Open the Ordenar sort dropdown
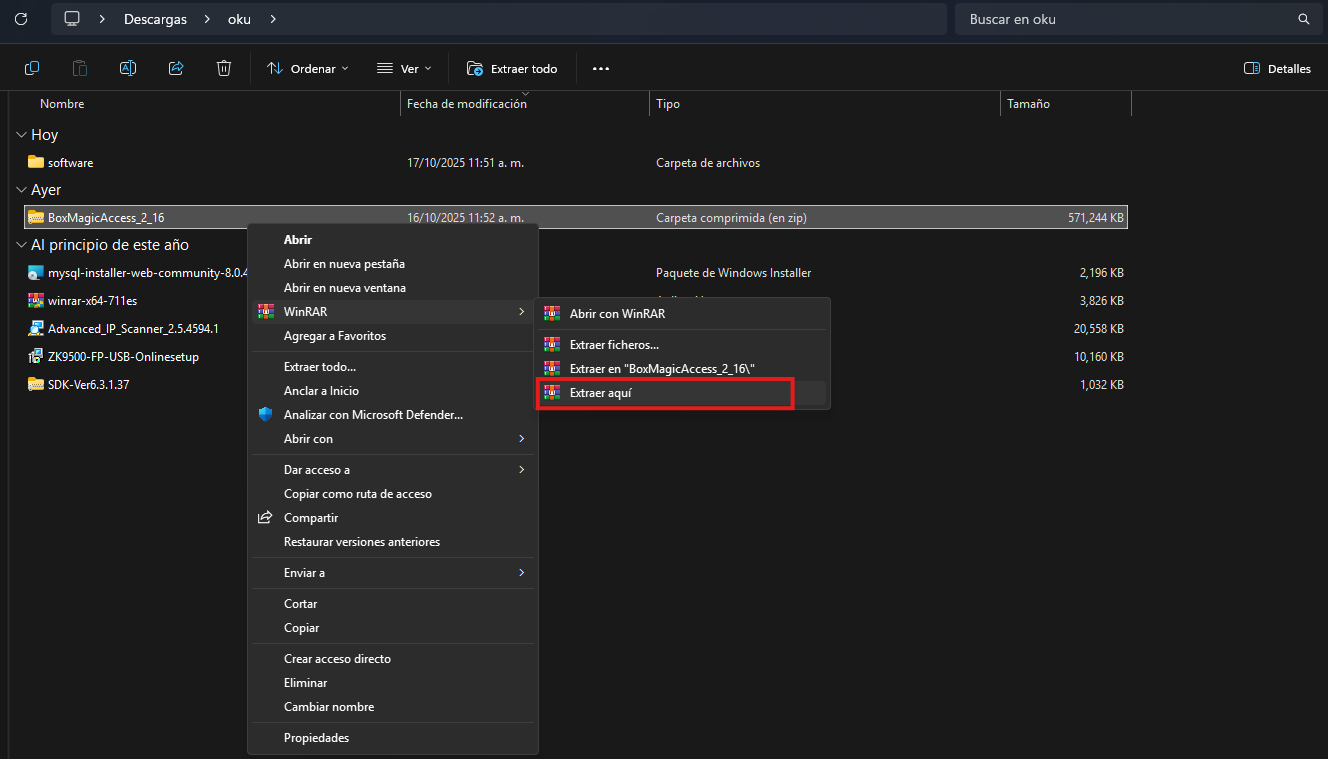The height and width of the screenshot is (759, 1328). click(308, 68)
